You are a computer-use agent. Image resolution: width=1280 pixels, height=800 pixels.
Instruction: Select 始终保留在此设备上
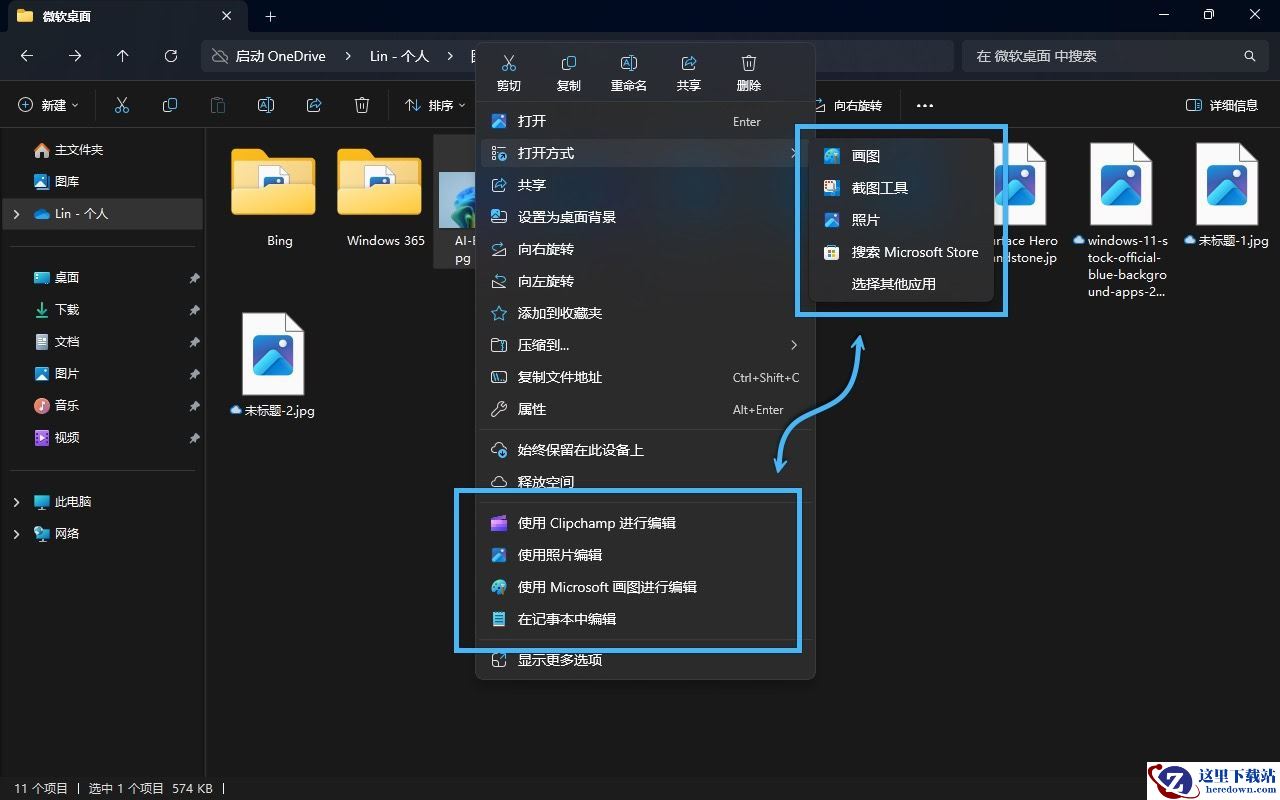[x=646, y=450]
